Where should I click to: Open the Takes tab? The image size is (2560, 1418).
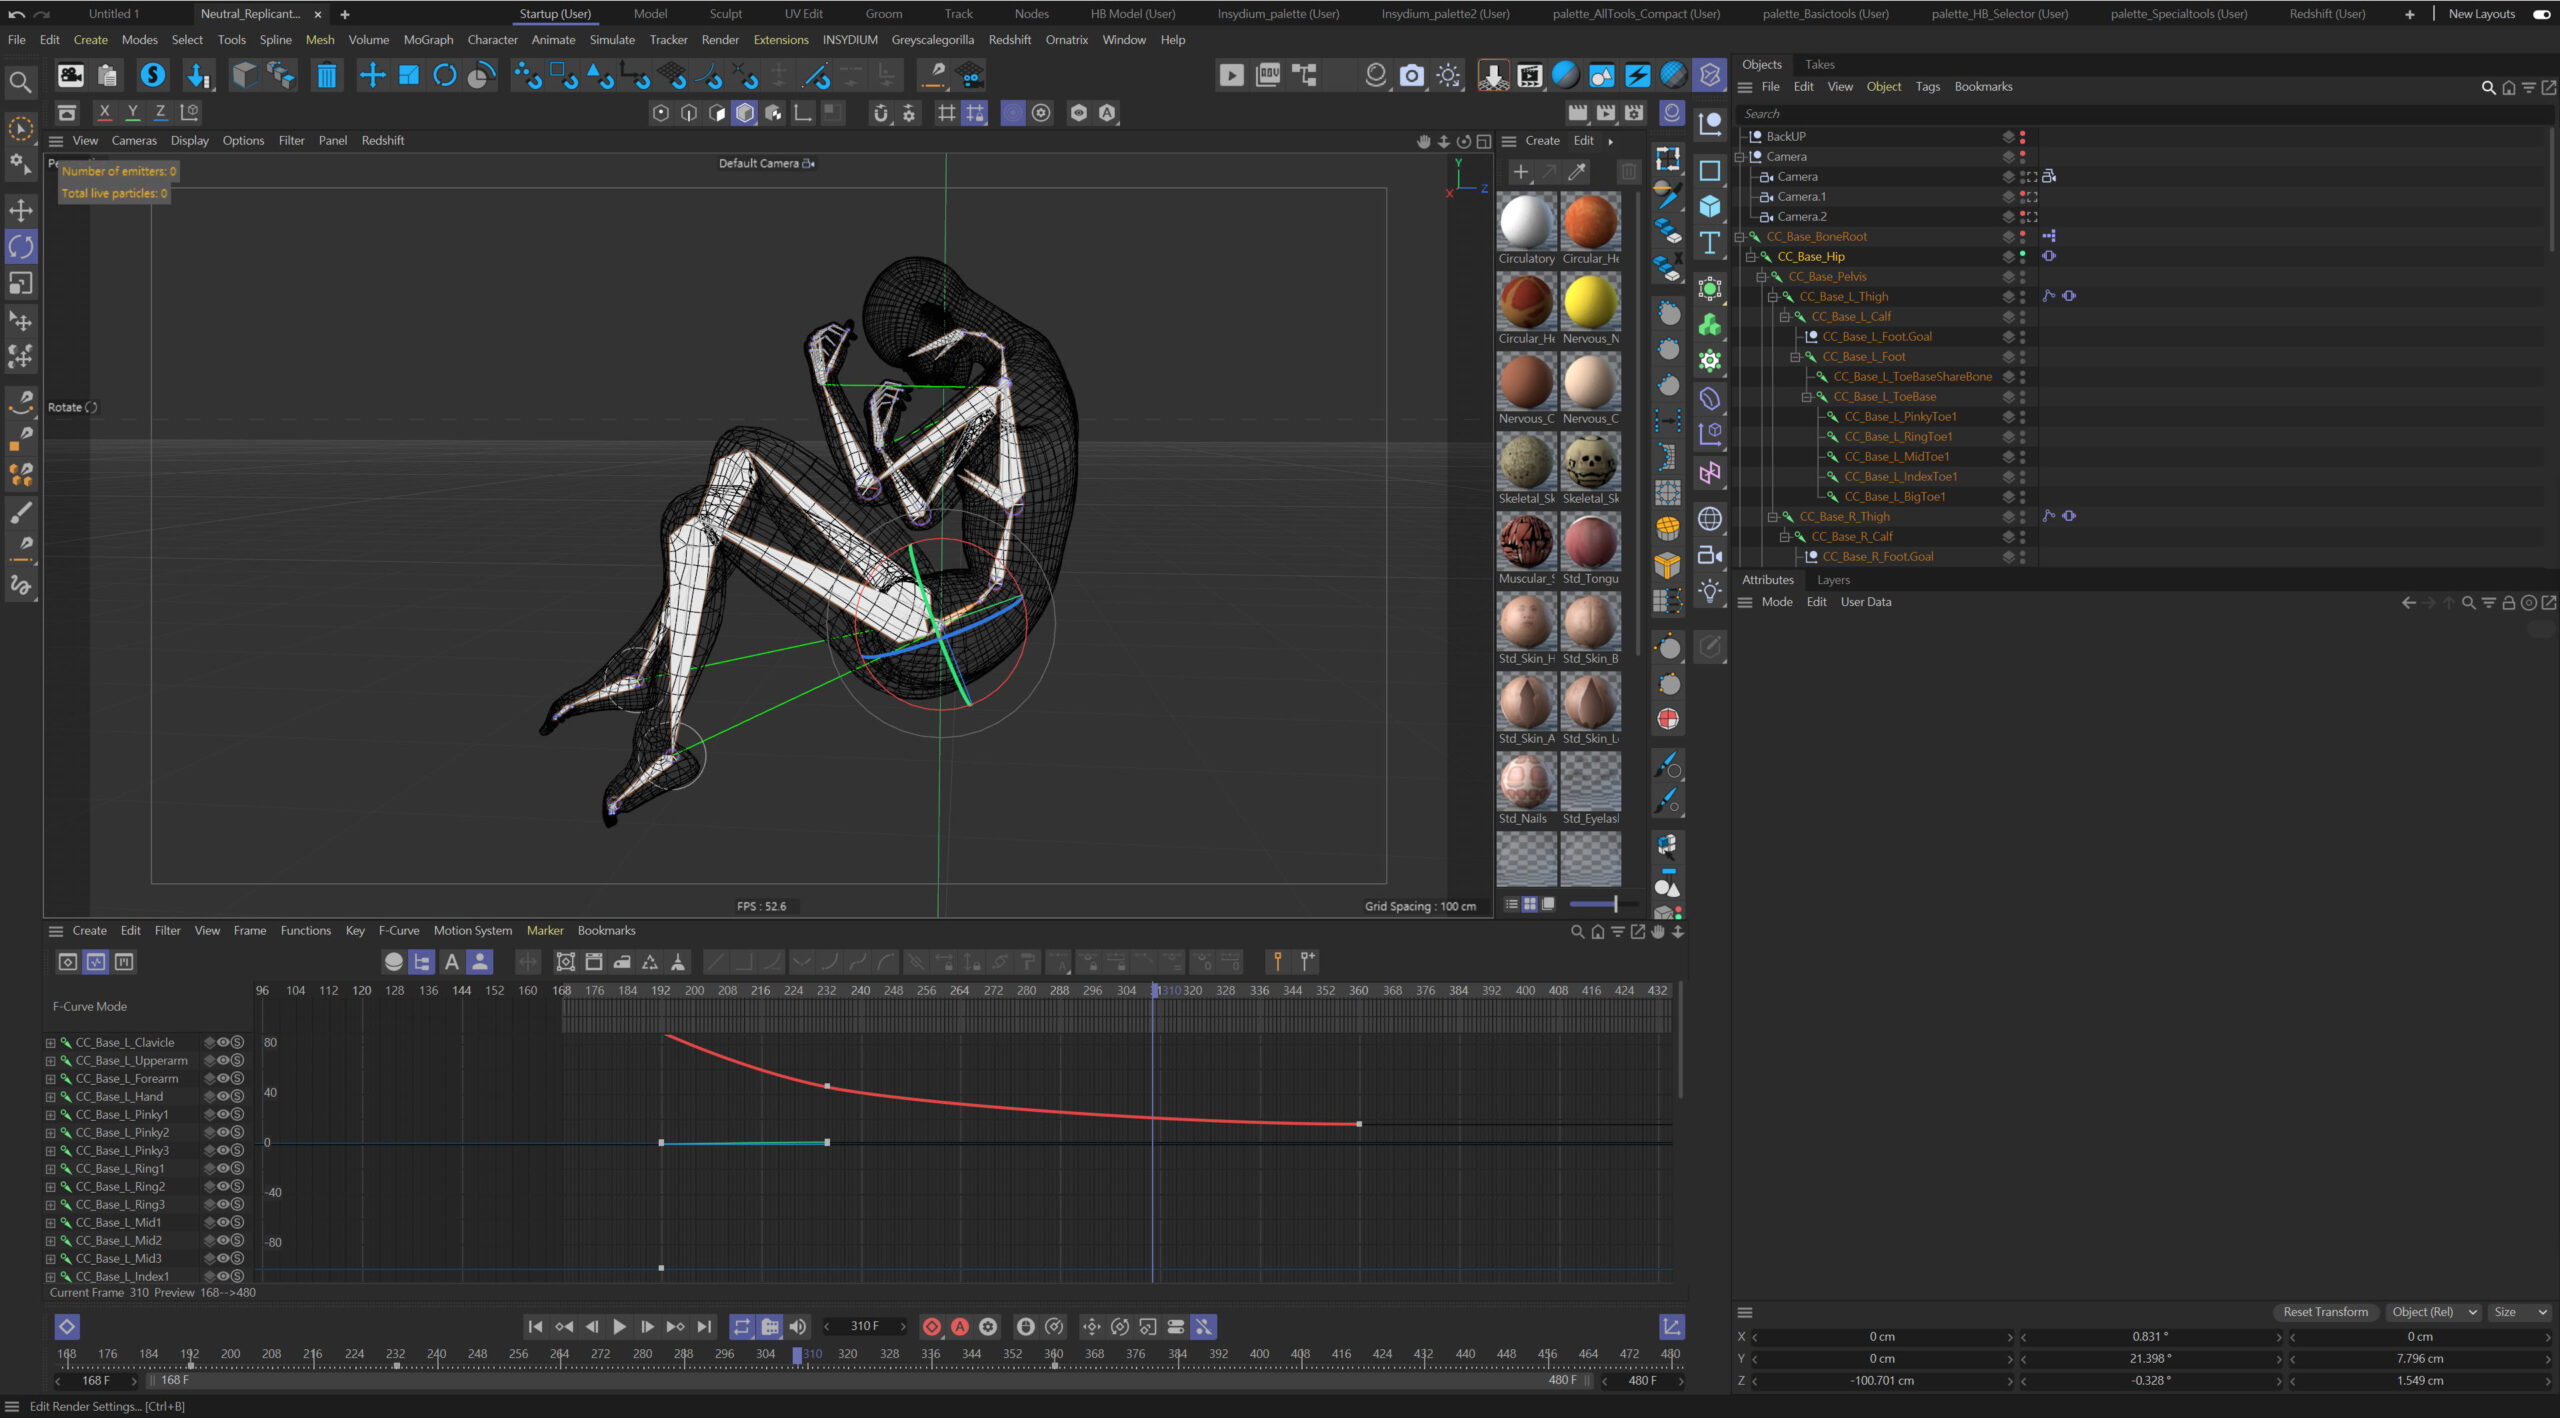point(1819,64)
